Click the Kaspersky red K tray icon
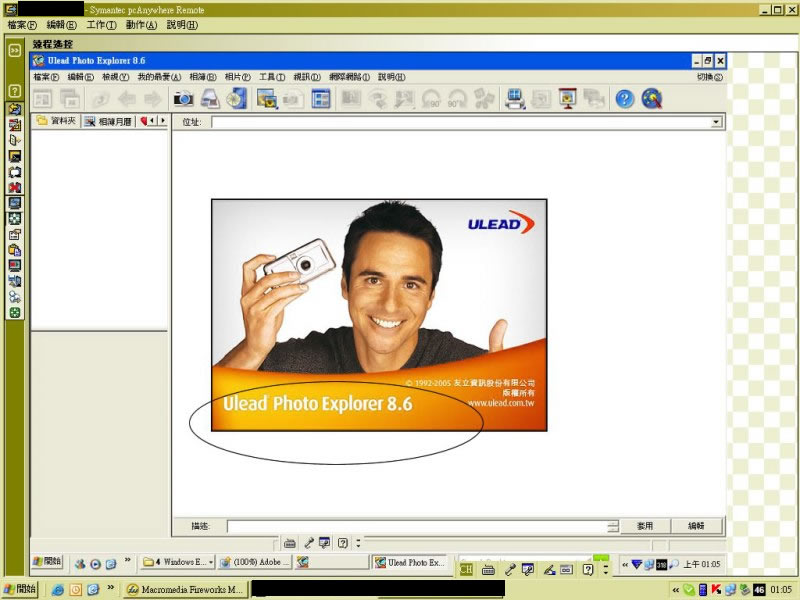 716,589
